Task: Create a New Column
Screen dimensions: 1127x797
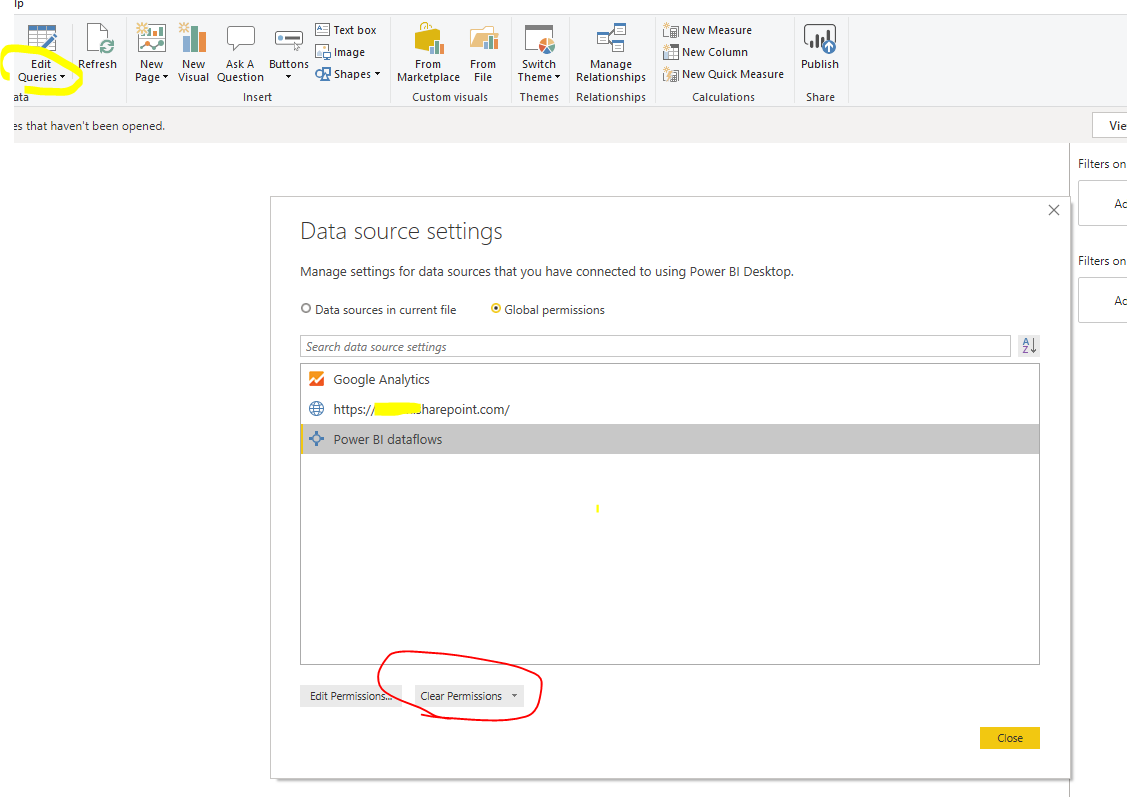Action: pos(705,52)
